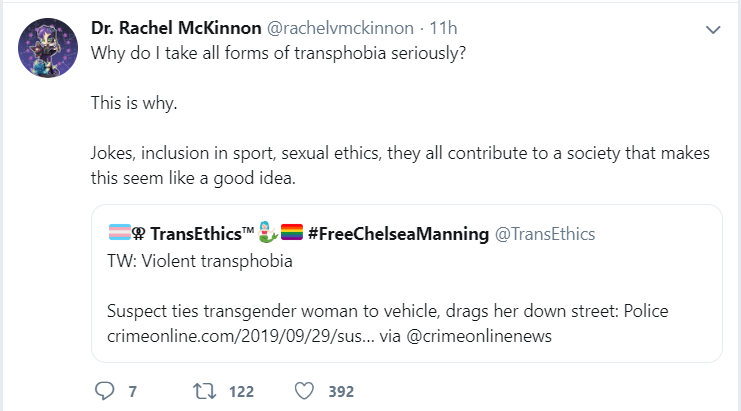This screenshot has width=741, height=411.
Task: Click the Dr. Rachel McKinnon display name
Action: [176, 28]
